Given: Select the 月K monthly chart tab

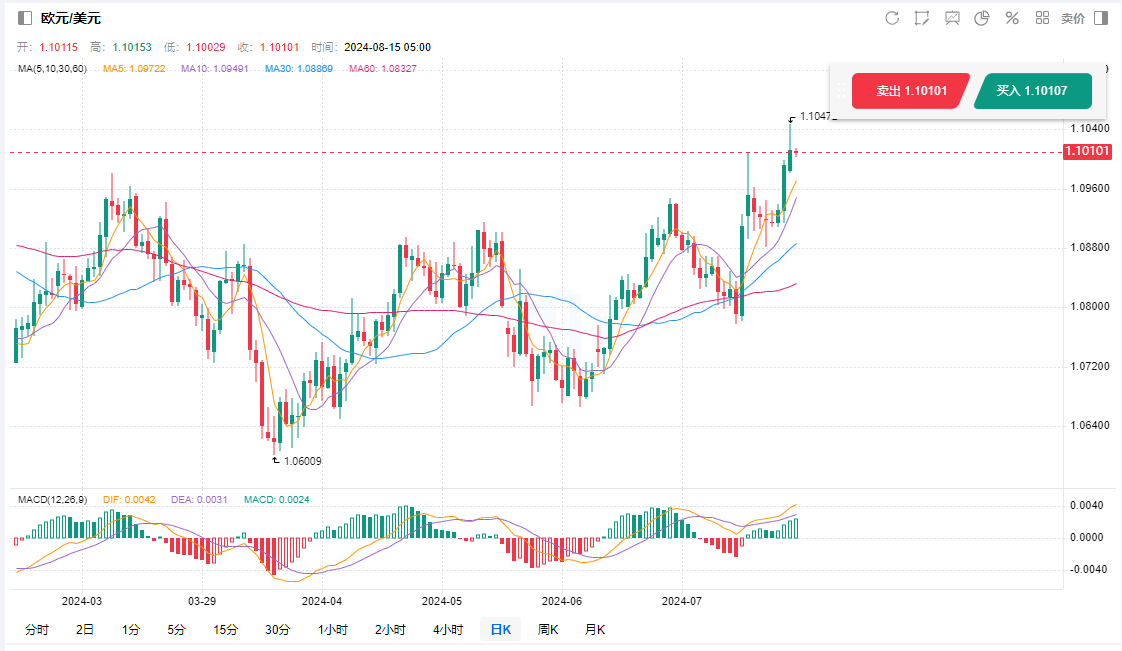Looking at the screenshot, I should tap(595, 629).
